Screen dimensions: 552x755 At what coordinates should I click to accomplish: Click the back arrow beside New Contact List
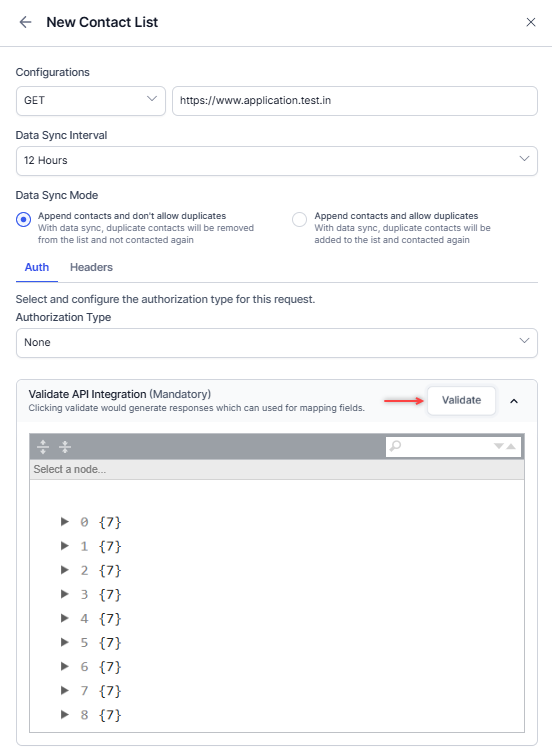25,22
